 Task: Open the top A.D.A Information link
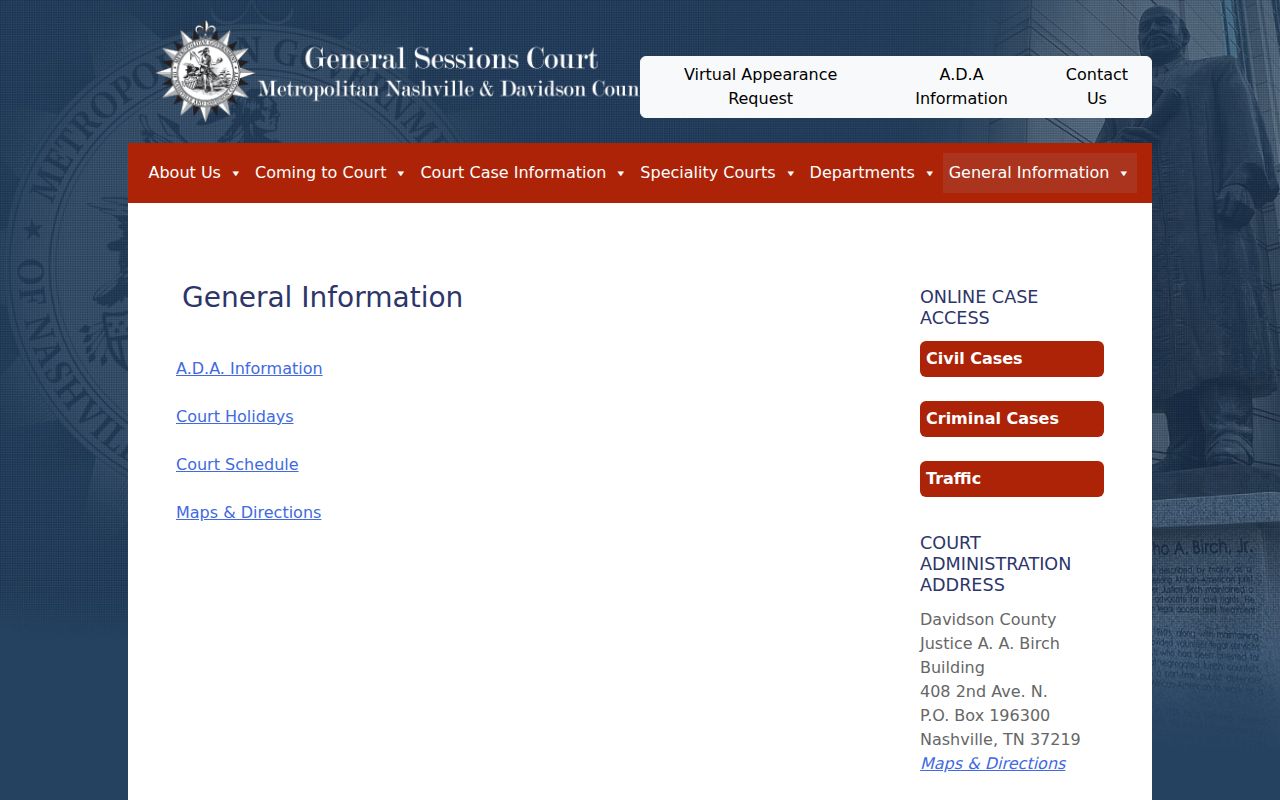coord(961,87)
